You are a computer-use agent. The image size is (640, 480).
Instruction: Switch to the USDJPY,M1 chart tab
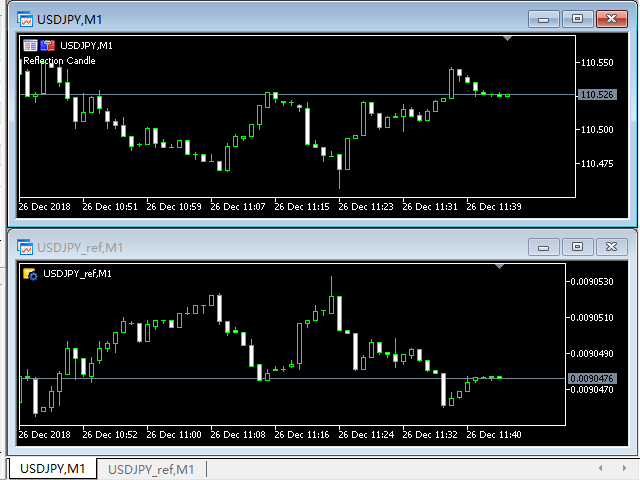click(53, 469)
